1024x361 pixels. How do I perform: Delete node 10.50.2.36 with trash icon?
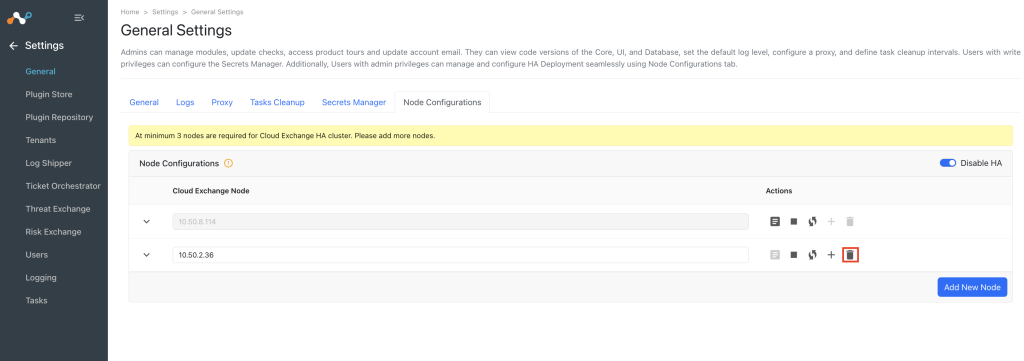(850, 255)
